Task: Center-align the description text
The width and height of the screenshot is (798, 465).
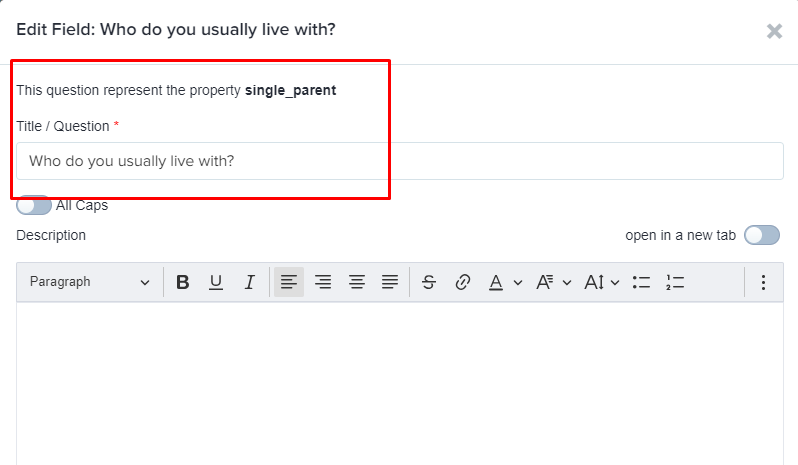Action: click(357, 282)
